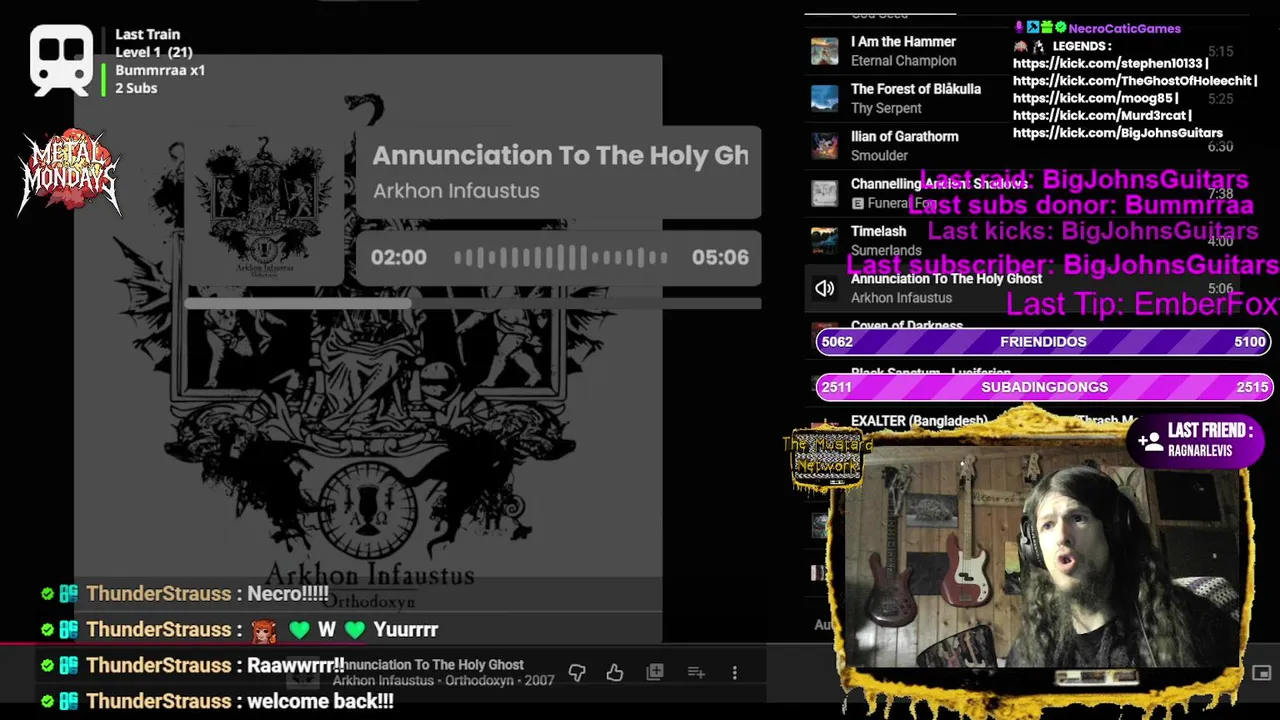1280x720 pixels.
Task: Click the 'Raawwrrr!!' chat message
Action: coord(296,666)
